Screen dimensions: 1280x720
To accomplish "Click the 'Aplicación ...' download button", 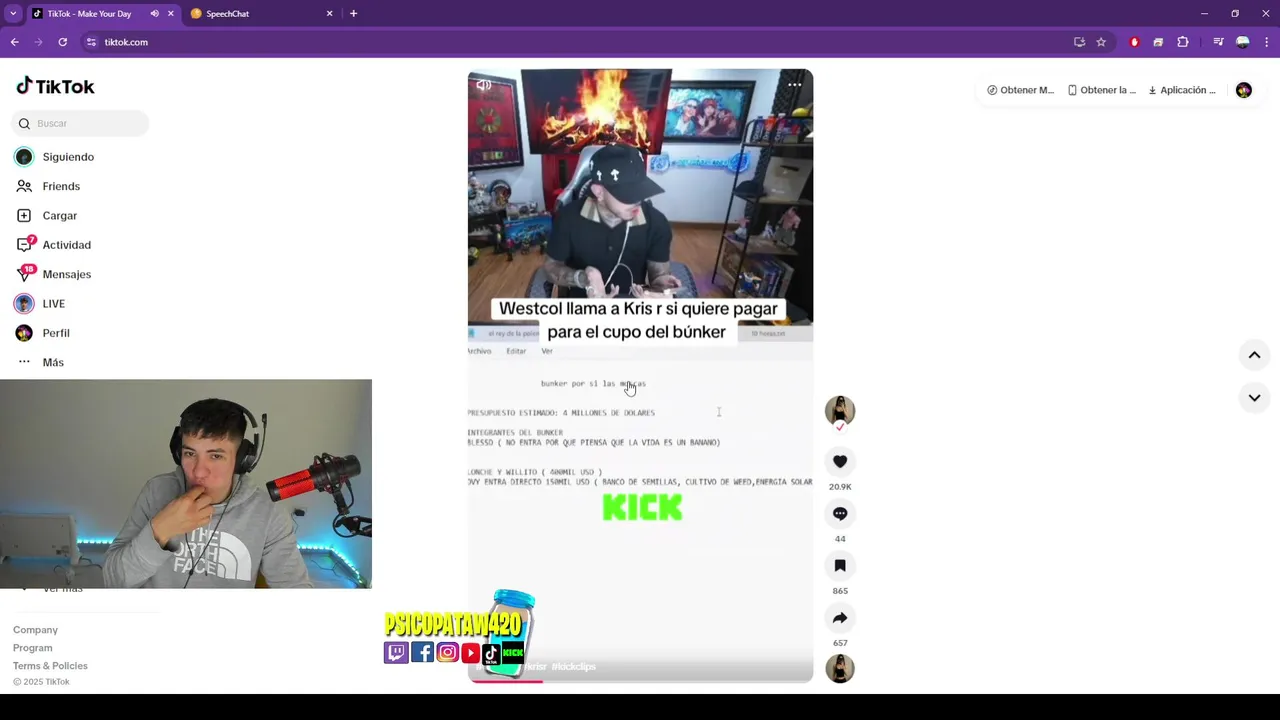I will (1182, 90).
